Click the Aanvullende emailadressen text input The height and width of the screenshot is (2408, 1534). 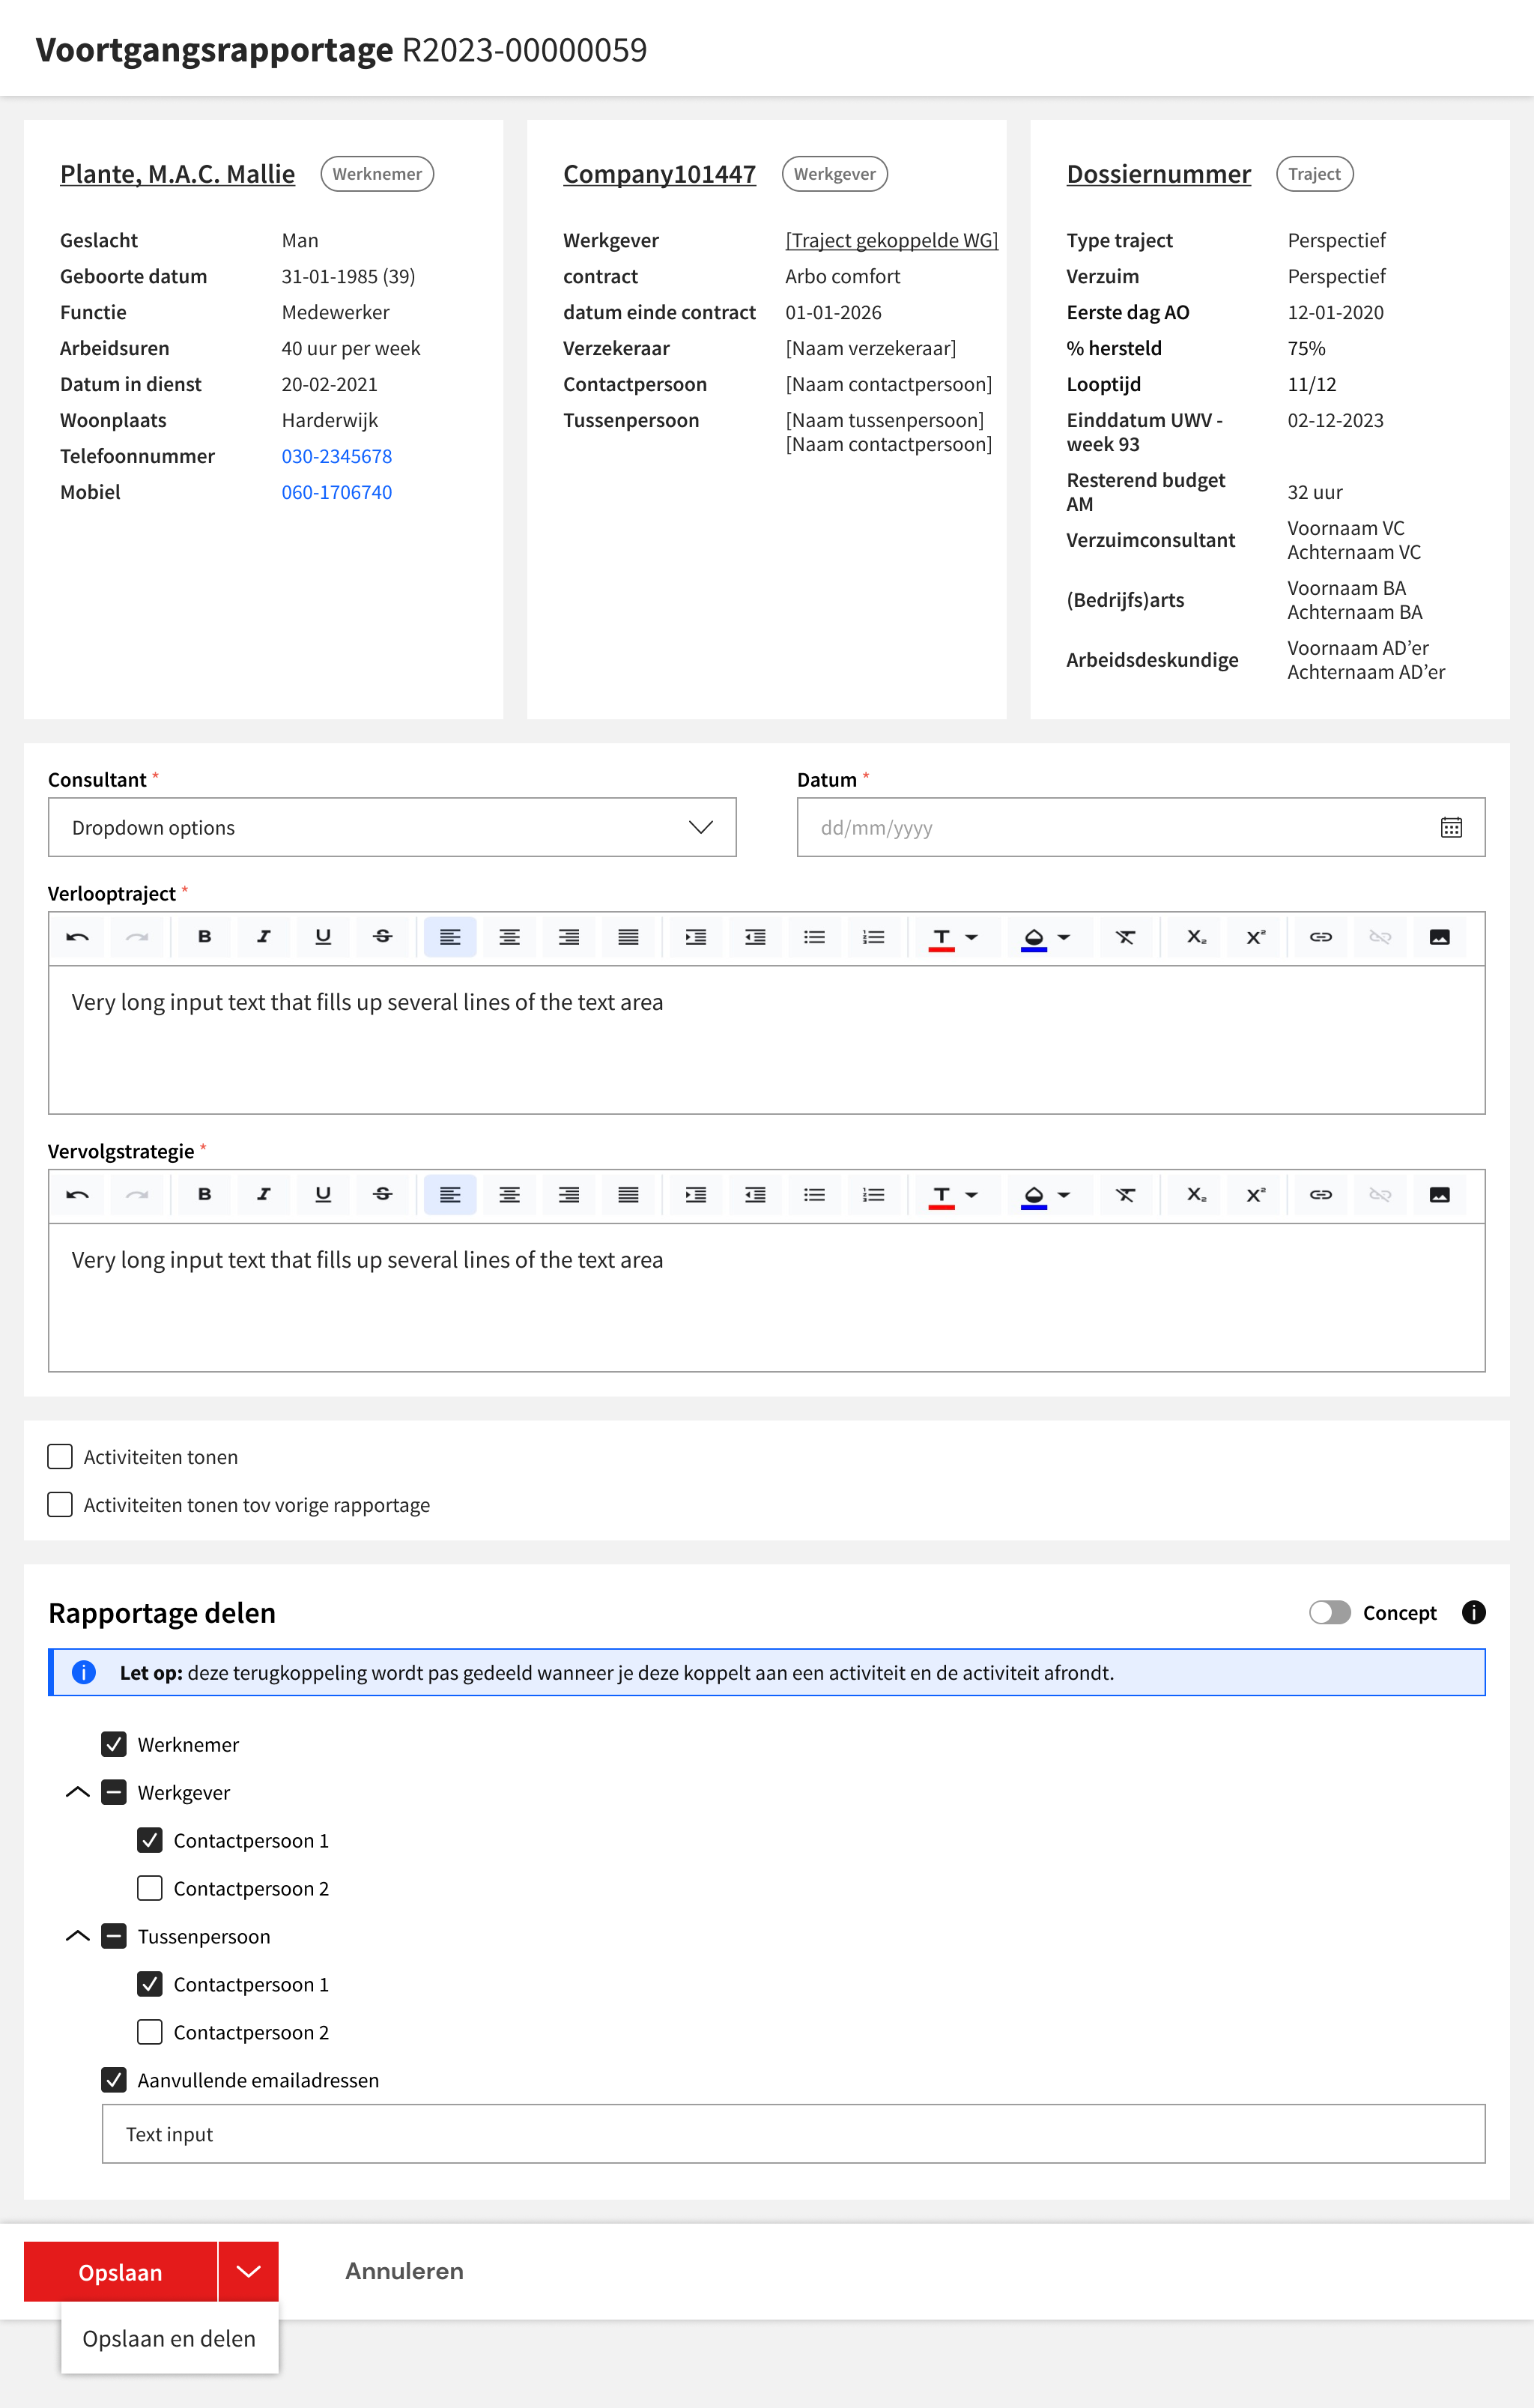pos(793,2134)
